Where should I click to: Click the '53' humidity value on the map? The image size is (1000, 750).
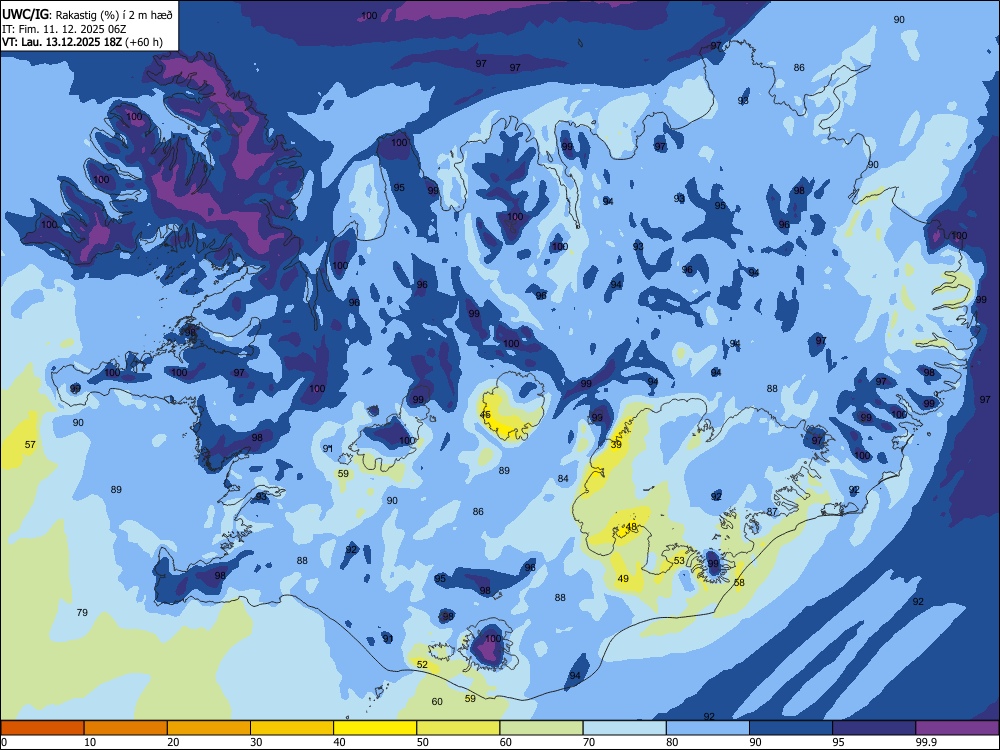pos(679,561)
